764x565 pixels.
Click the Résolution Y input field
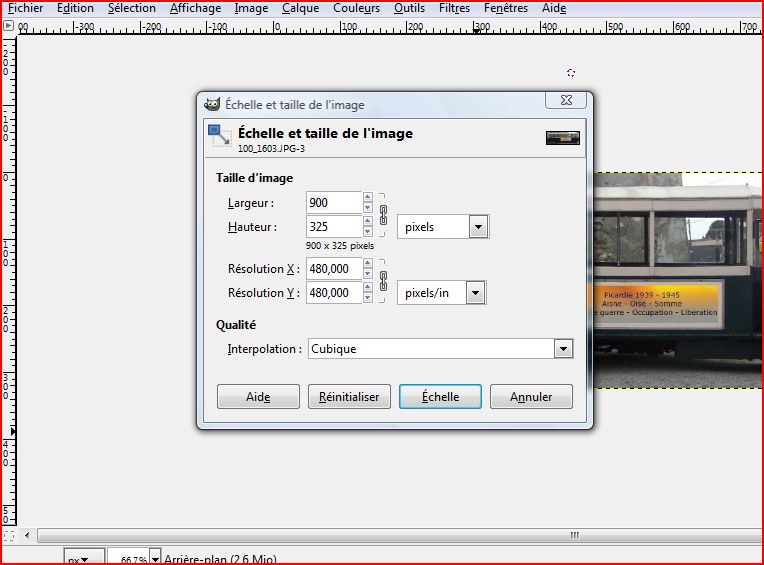(x=334, y=293)
